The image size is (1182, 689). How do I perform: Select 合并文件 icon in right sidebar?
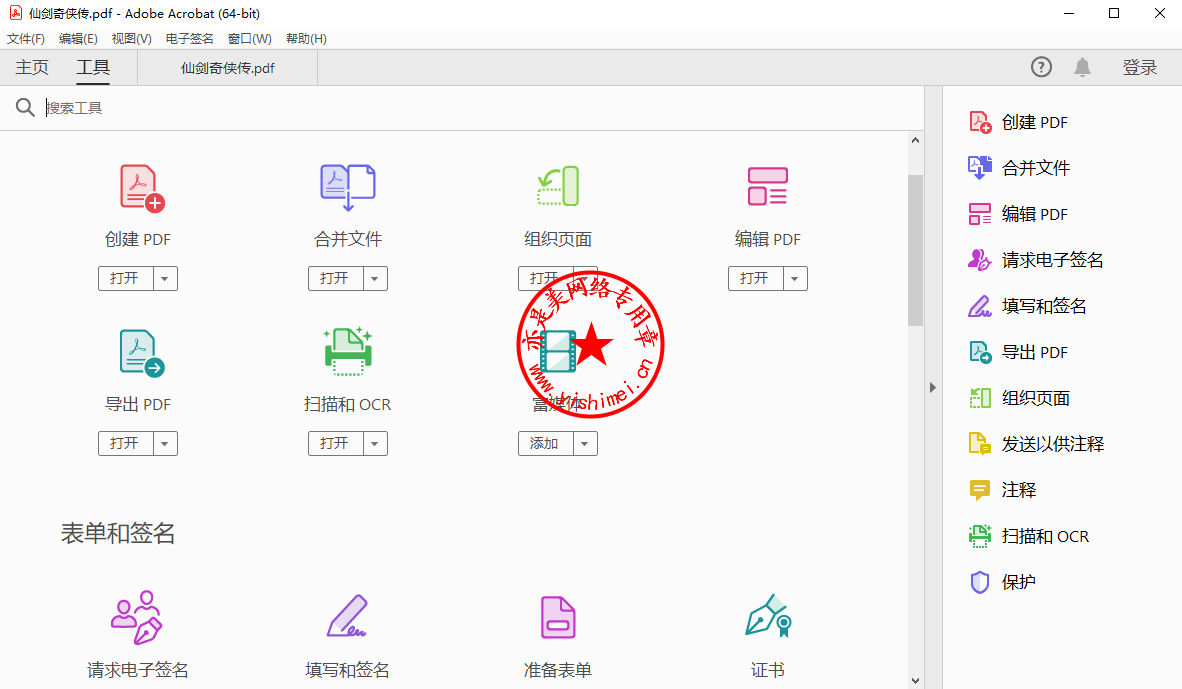[980, 168]
